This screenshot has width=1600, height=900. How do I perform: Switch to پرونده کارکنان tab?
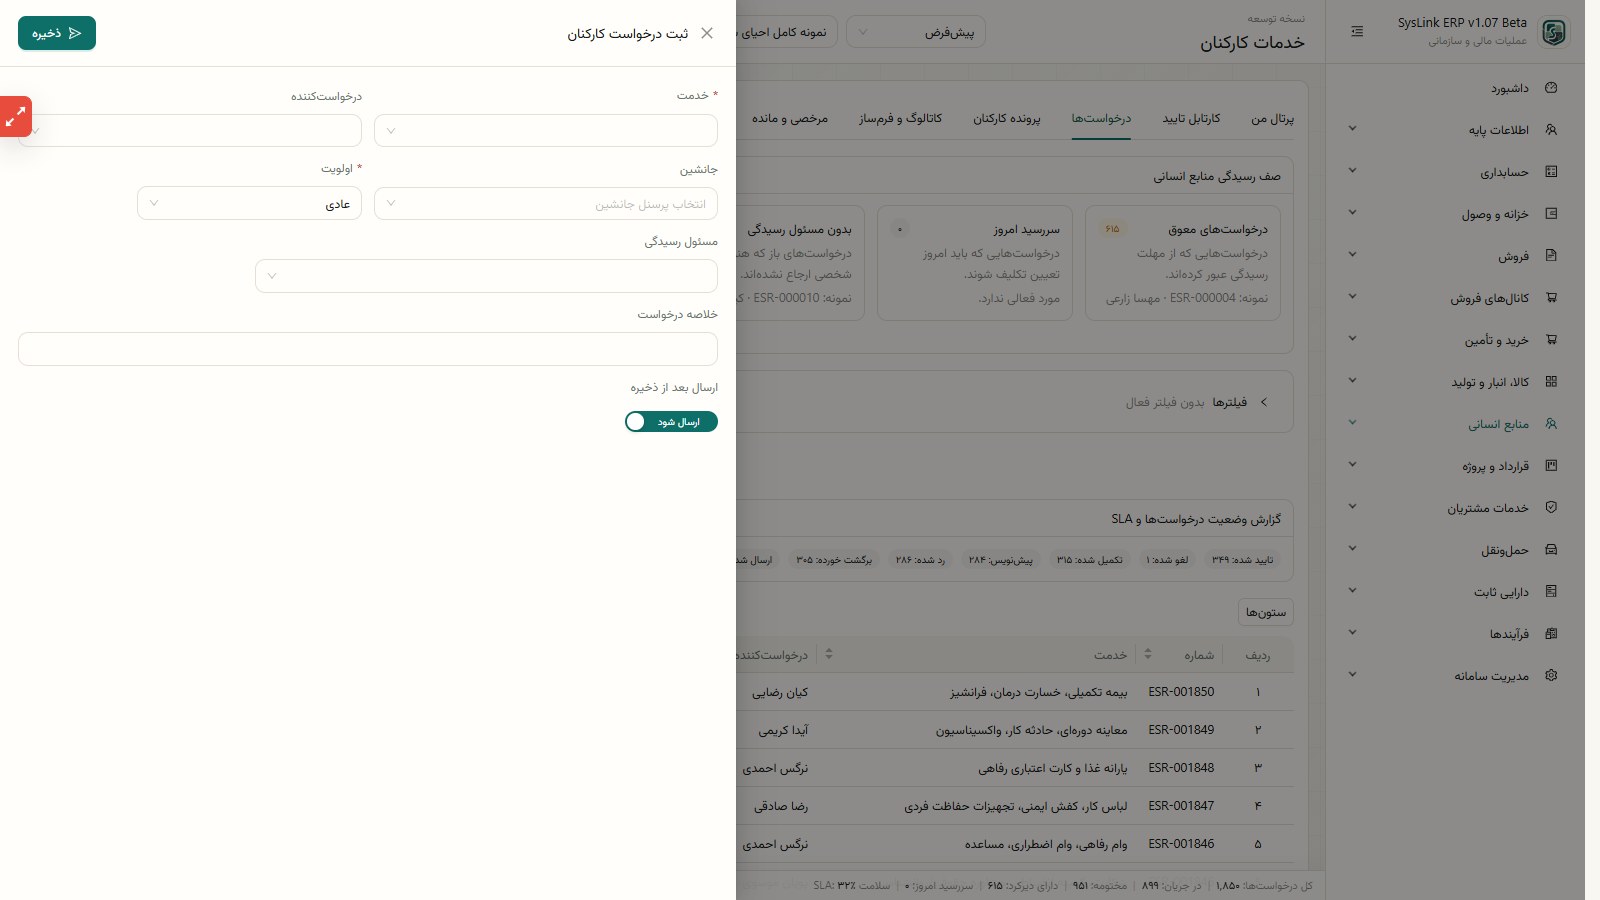1007,119
